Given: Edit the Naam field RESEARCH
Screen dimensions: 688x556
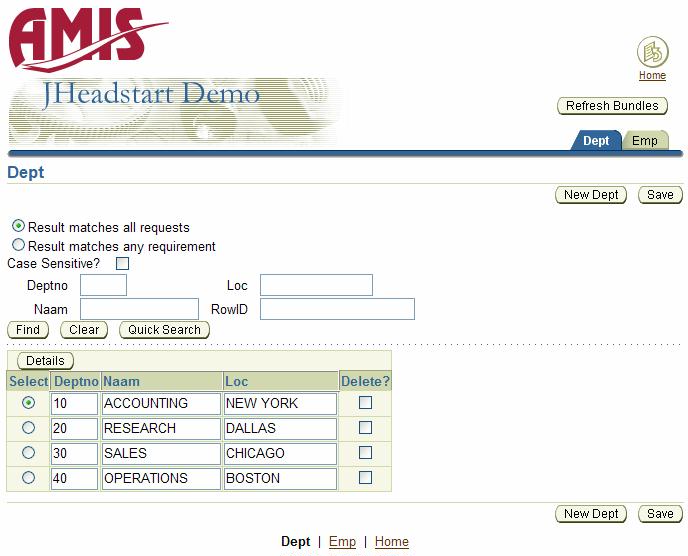Looking at the screenshot, I should (x=161, y=429).
